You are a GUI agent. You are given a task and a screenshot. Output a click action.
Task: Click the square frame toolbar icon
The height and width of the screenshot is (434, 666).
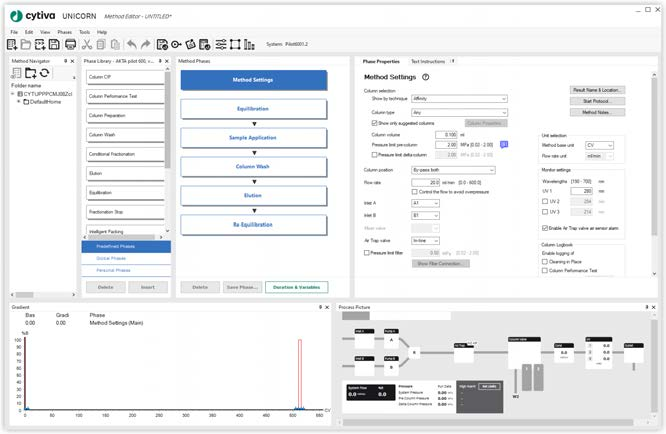pyautogui.click(x=235, y=44)
